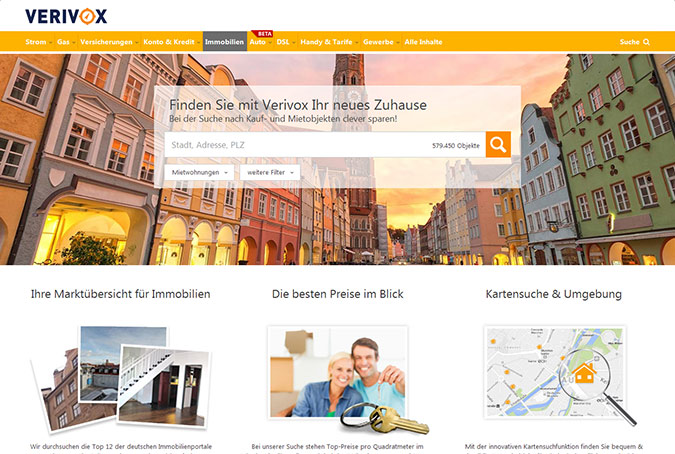Click the couple with keys image
This screenshot has height=454, width=675.
(x=338, y=372)
